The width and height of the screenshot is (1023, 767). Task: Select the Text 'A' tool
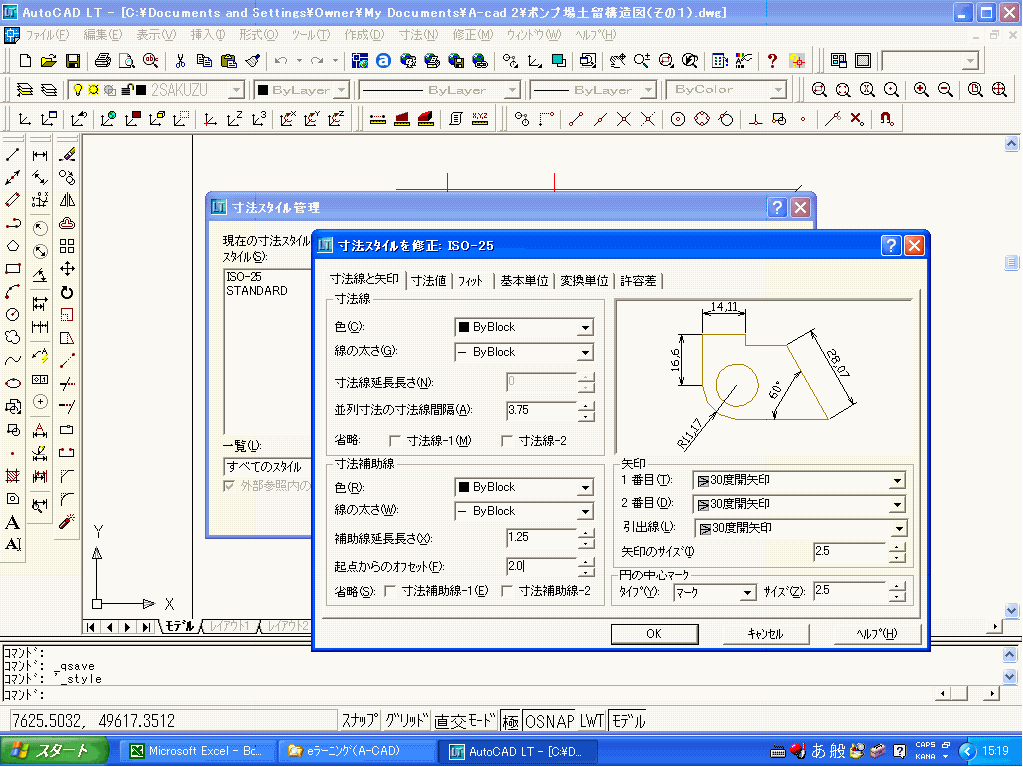click(x=12, y=522)
